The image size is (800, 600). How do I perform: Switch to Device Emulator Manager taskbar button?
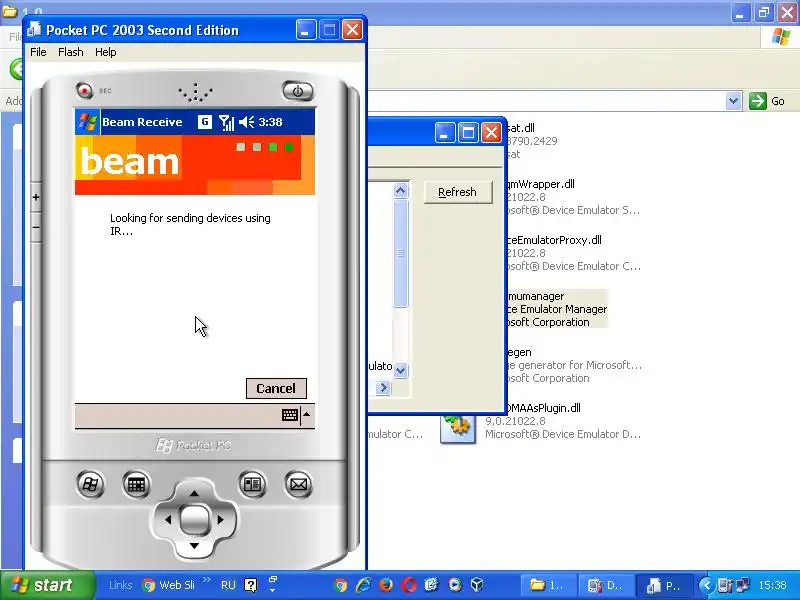(x=606, y=585)
